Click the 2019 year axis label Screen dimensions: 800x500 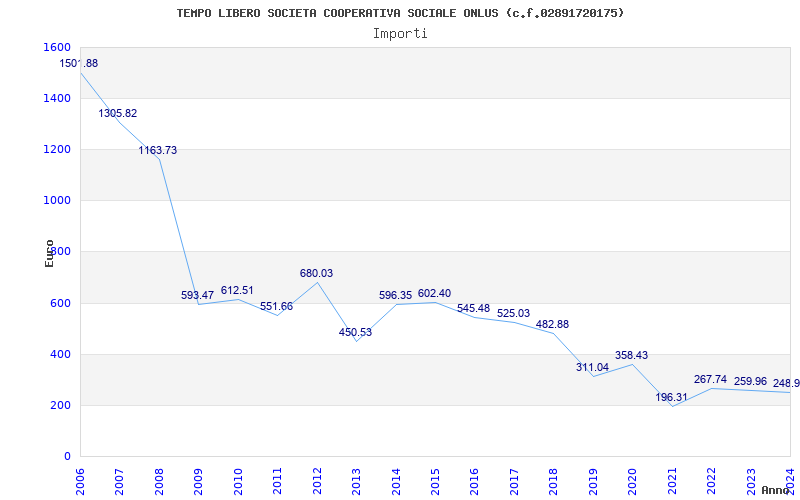tap(593, 483)
